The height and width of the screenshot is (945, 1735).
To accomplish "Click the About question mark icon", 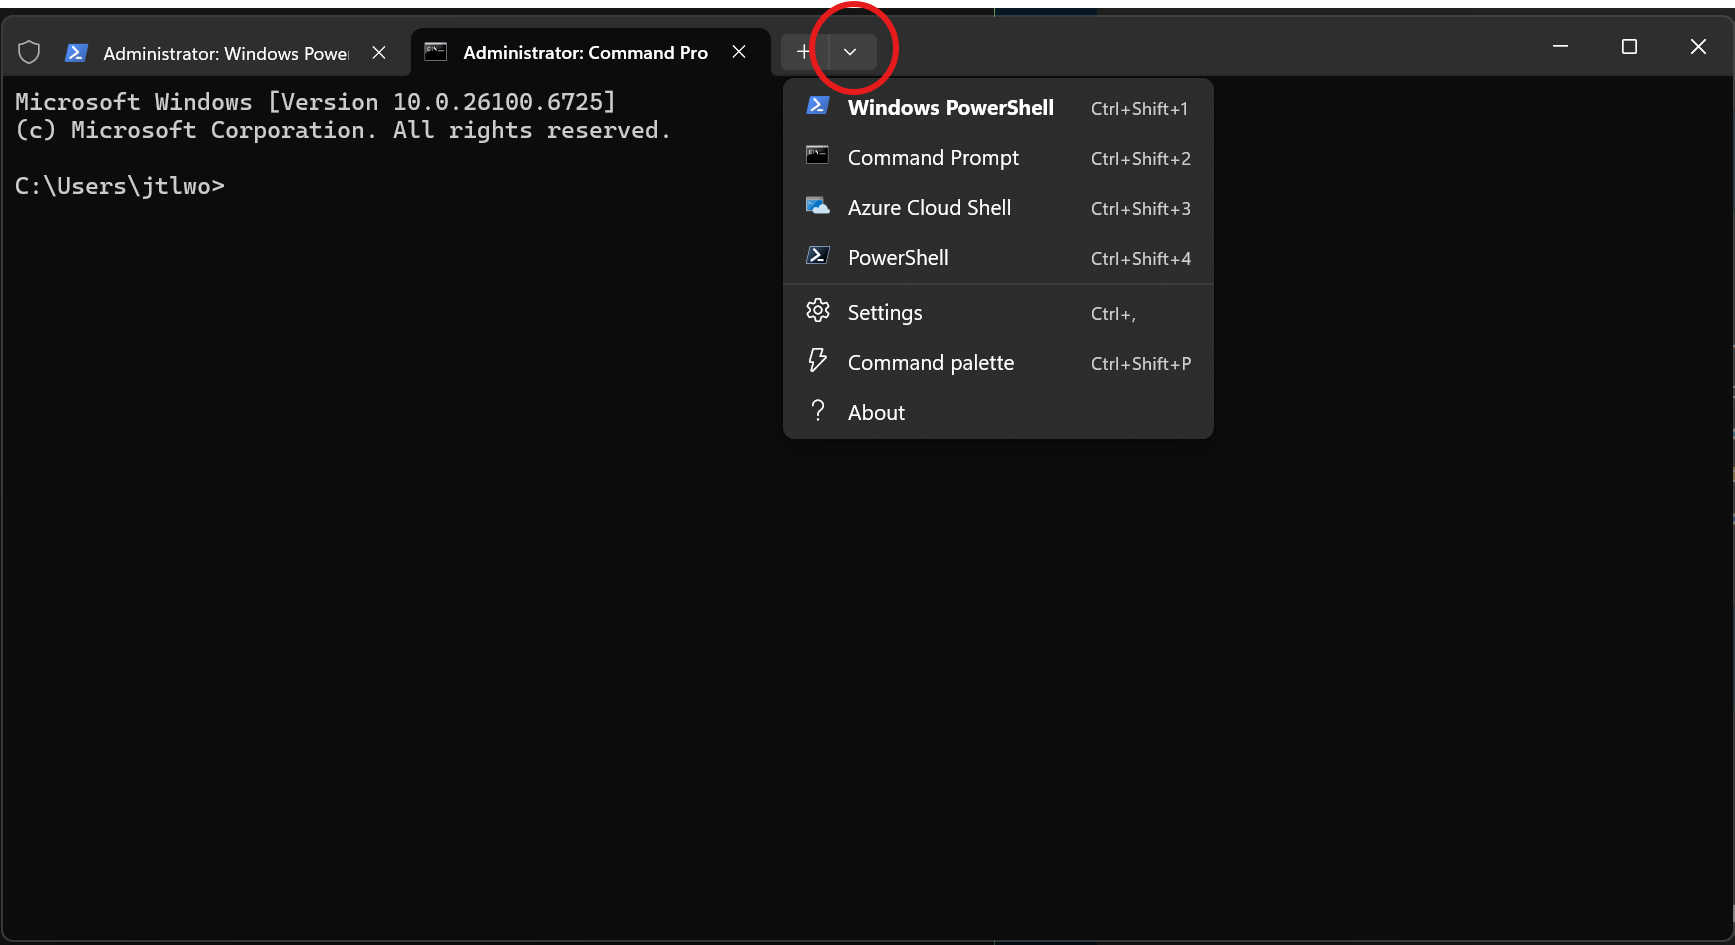I will [818, 411].
